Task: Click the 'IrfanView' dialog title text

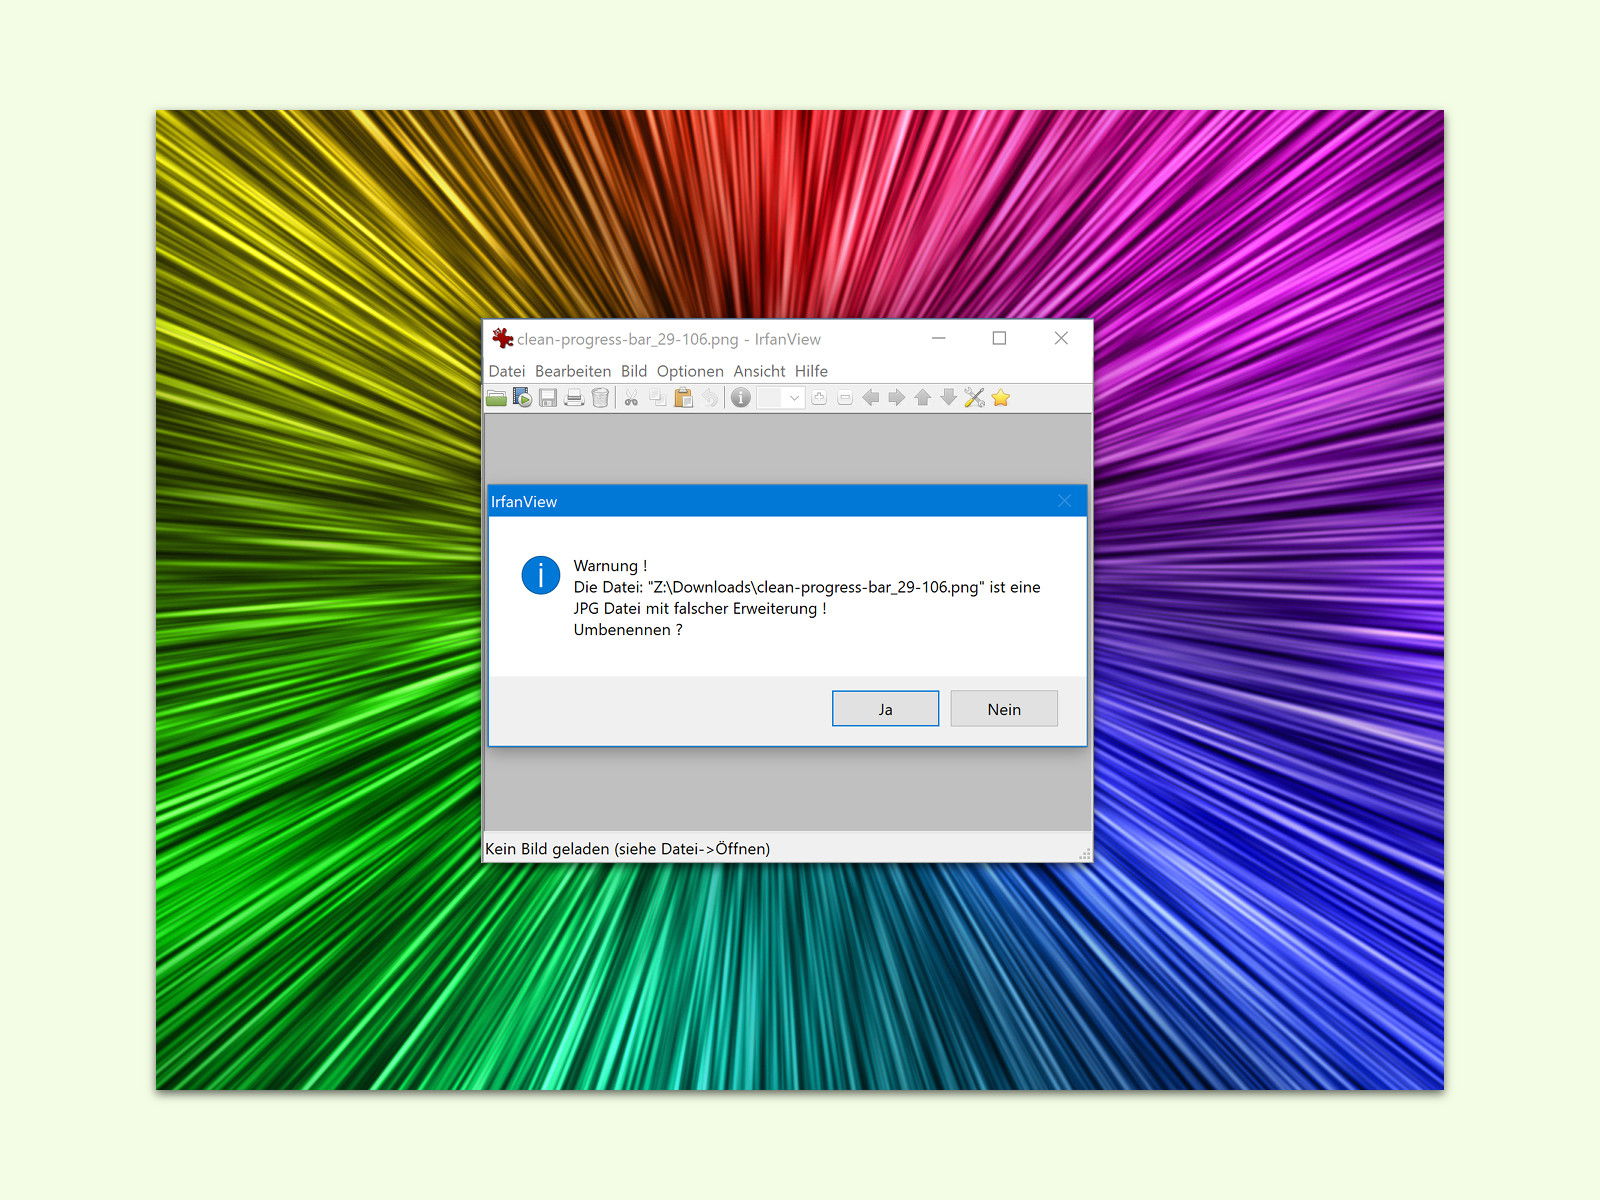Action: click(x=524, y=502)
